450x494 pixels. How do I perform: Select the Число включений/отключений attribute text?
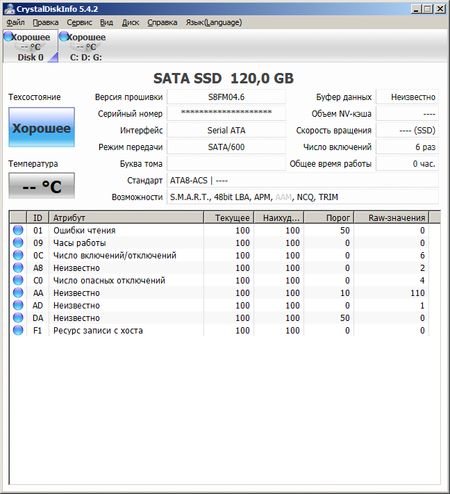(115, 255)
